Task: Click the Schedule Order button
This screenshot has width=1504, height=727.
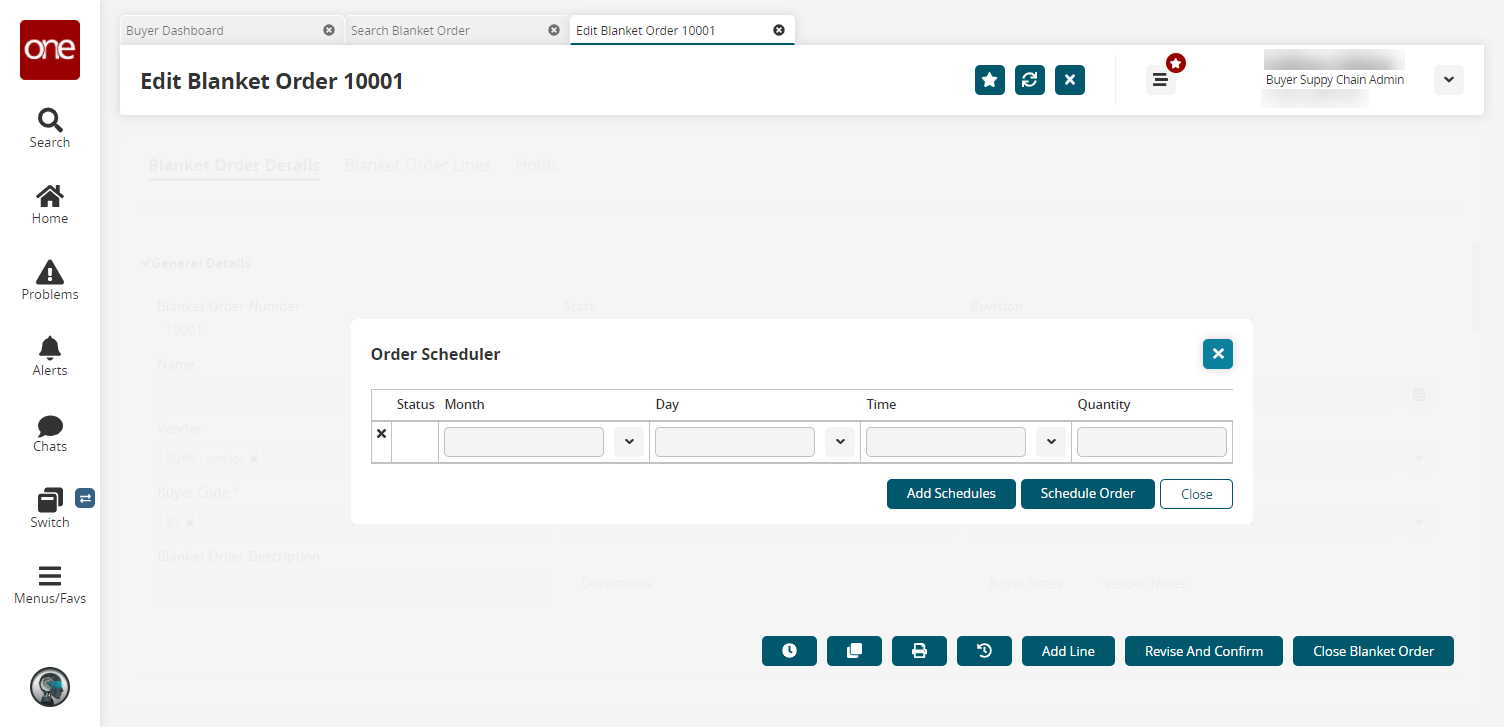Action: [1088, 494]
